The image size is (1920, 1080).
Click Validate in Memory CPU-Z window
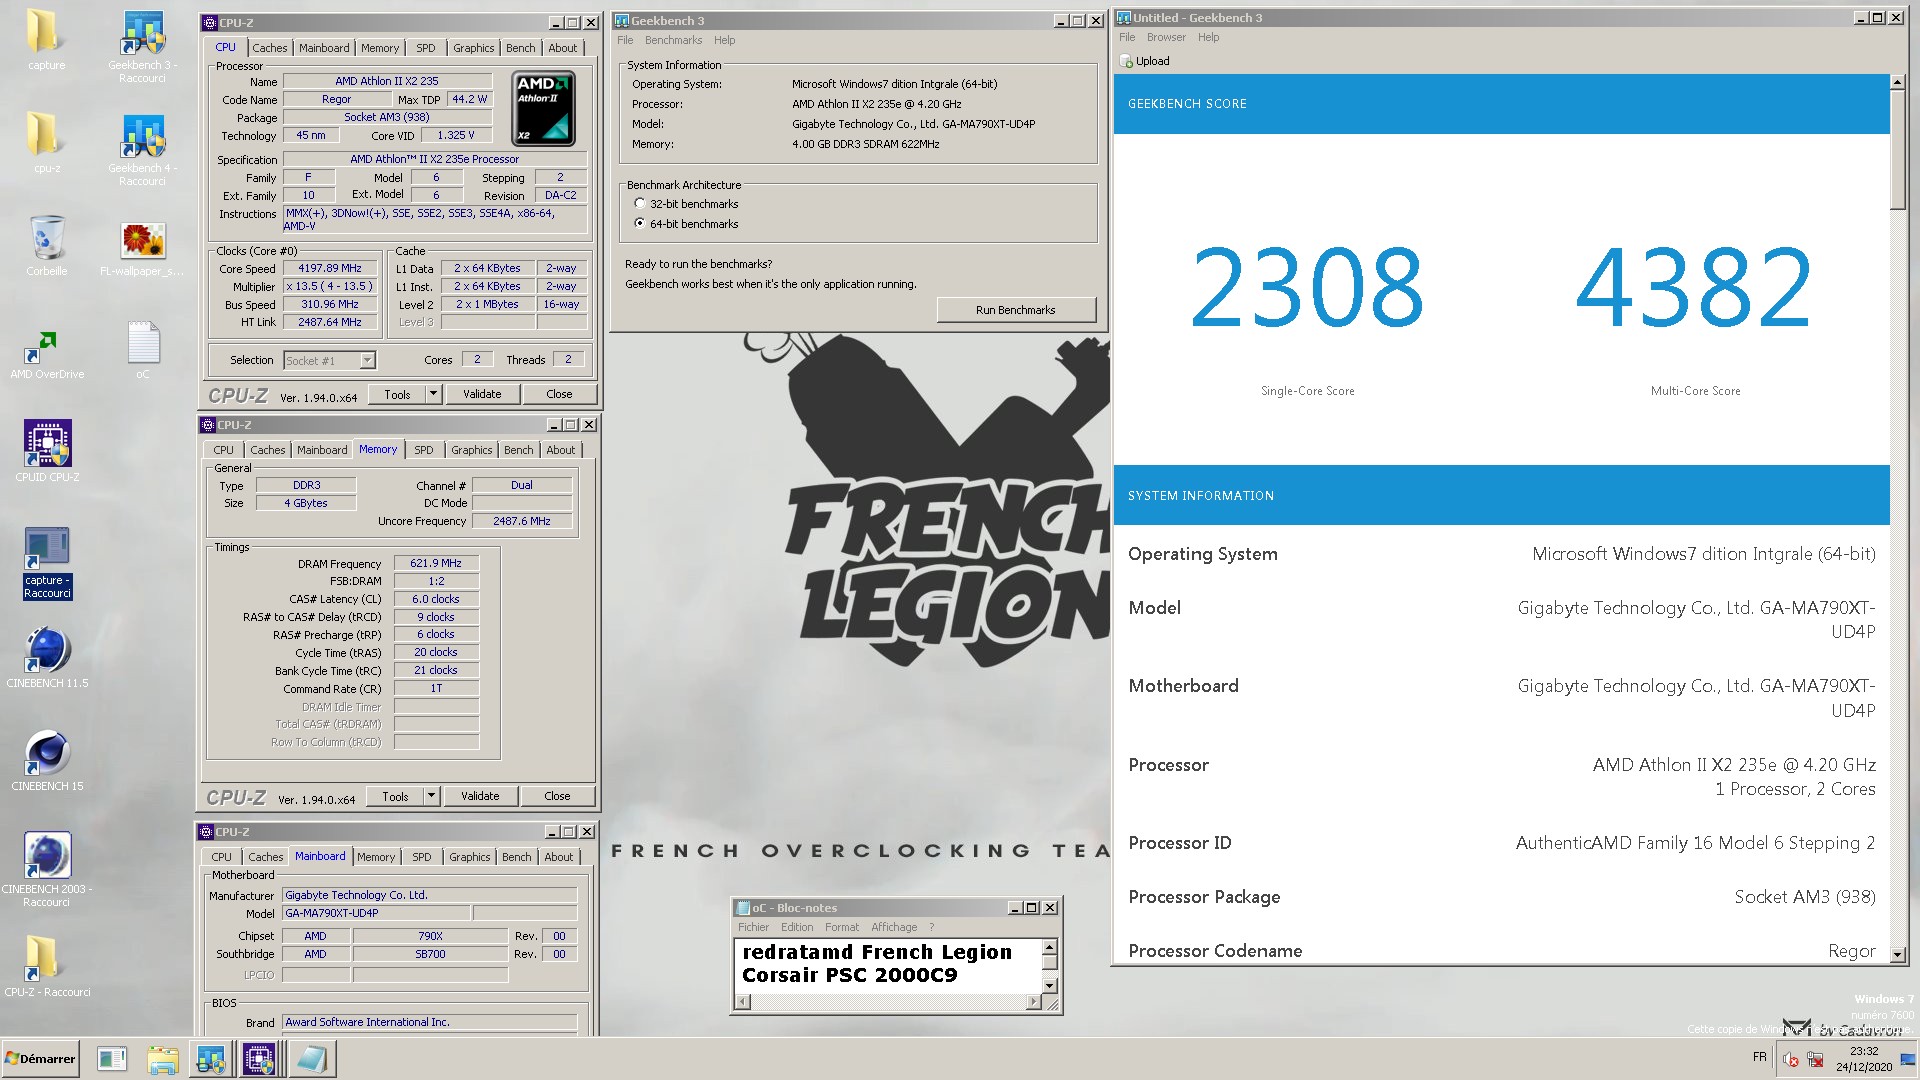[480, 796]
